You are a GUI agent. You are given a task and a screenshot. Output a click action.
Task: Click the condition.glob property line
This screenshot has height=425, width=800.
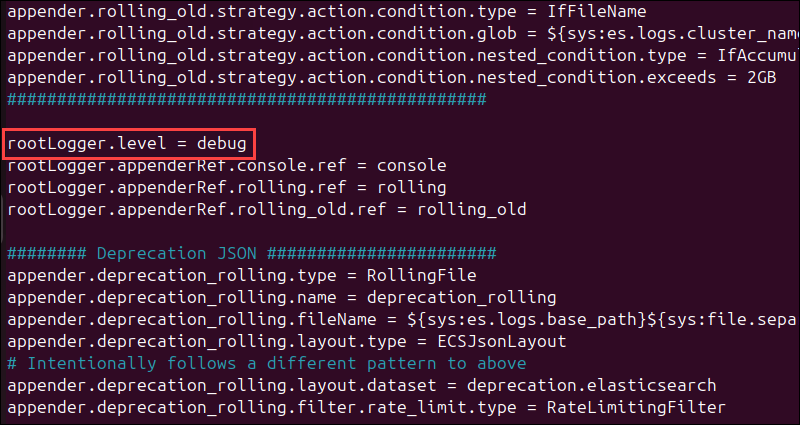click(250, 34)
